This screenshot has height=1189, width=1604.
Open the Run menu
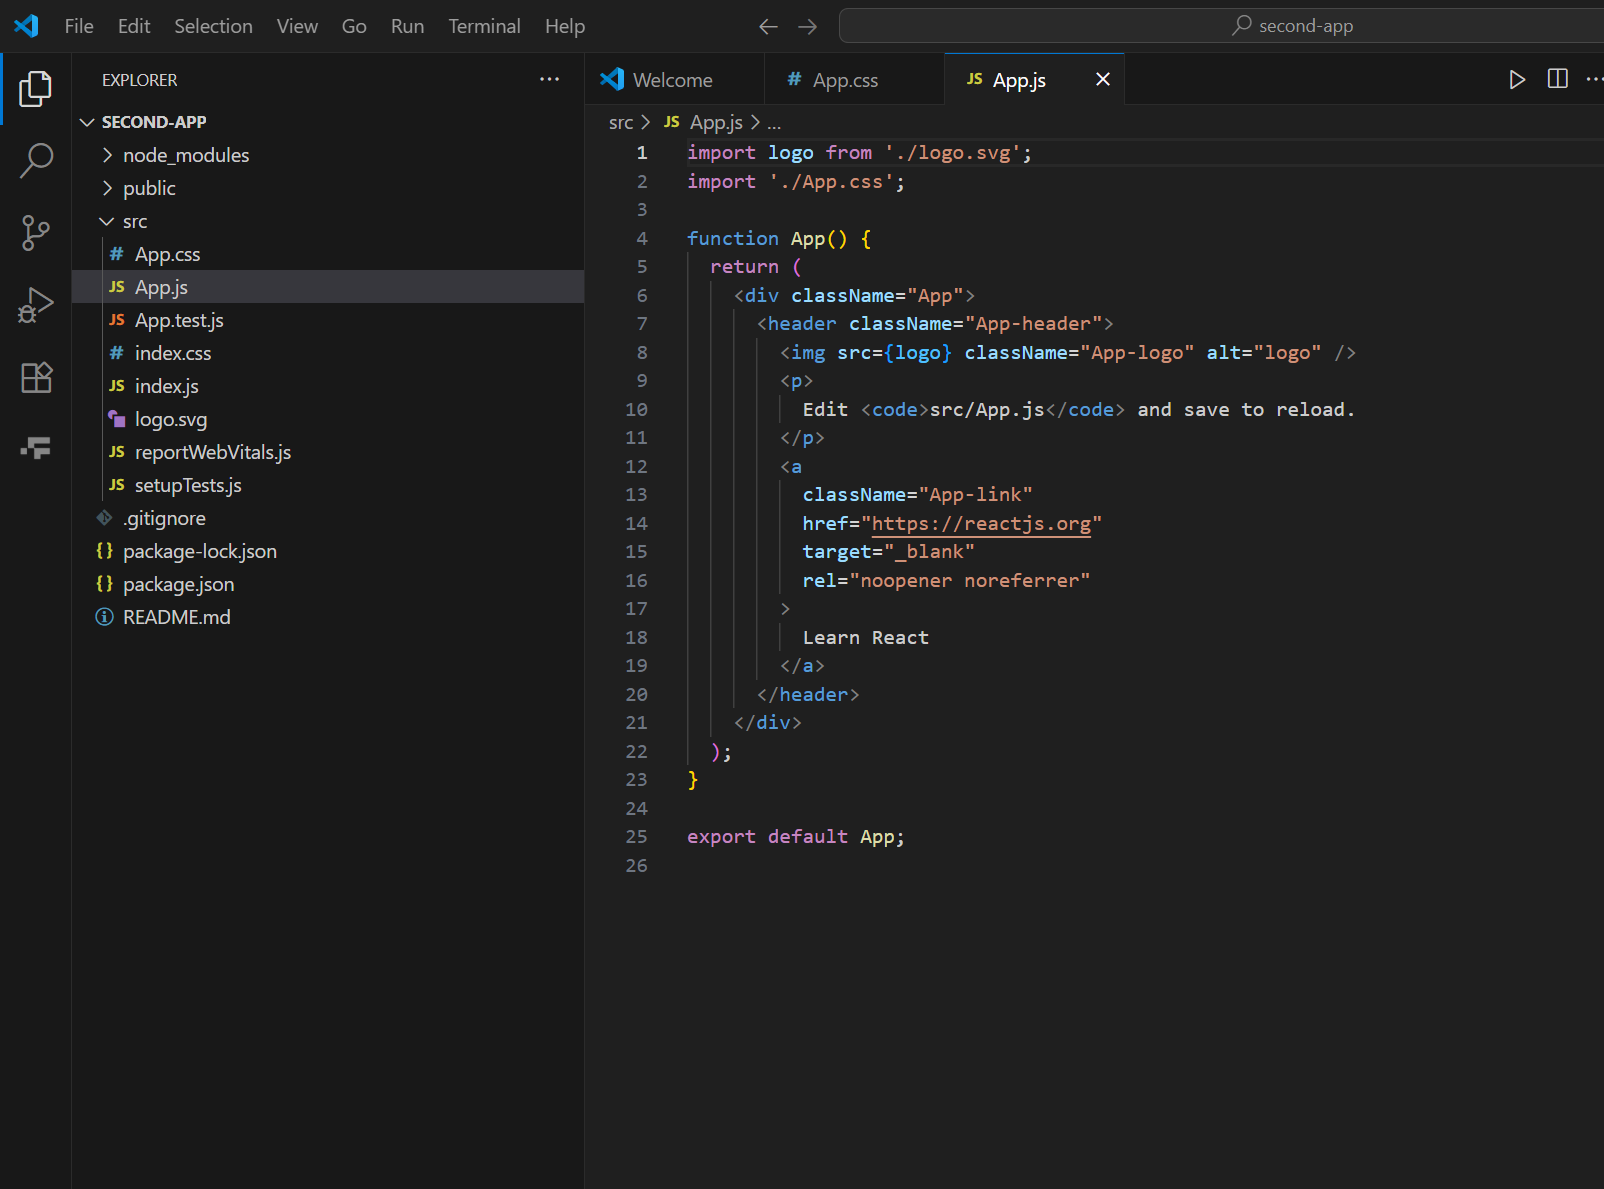coord(407,26)
